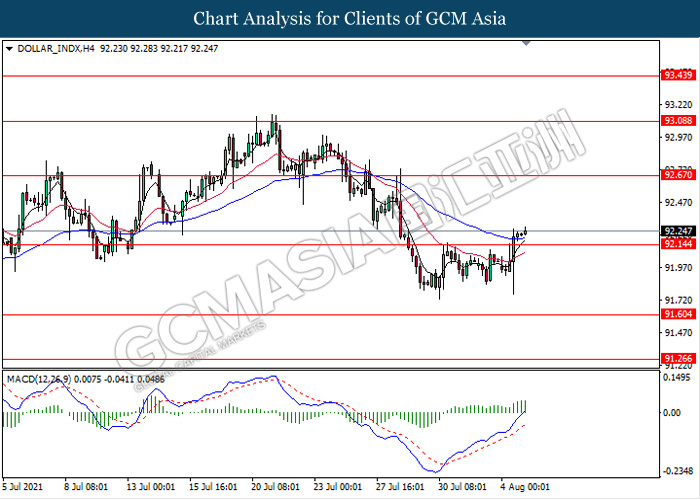This screenshot has width=700, height=500.
Task: Click the 92.470 price scale value
Action: [x=678, y=203]
